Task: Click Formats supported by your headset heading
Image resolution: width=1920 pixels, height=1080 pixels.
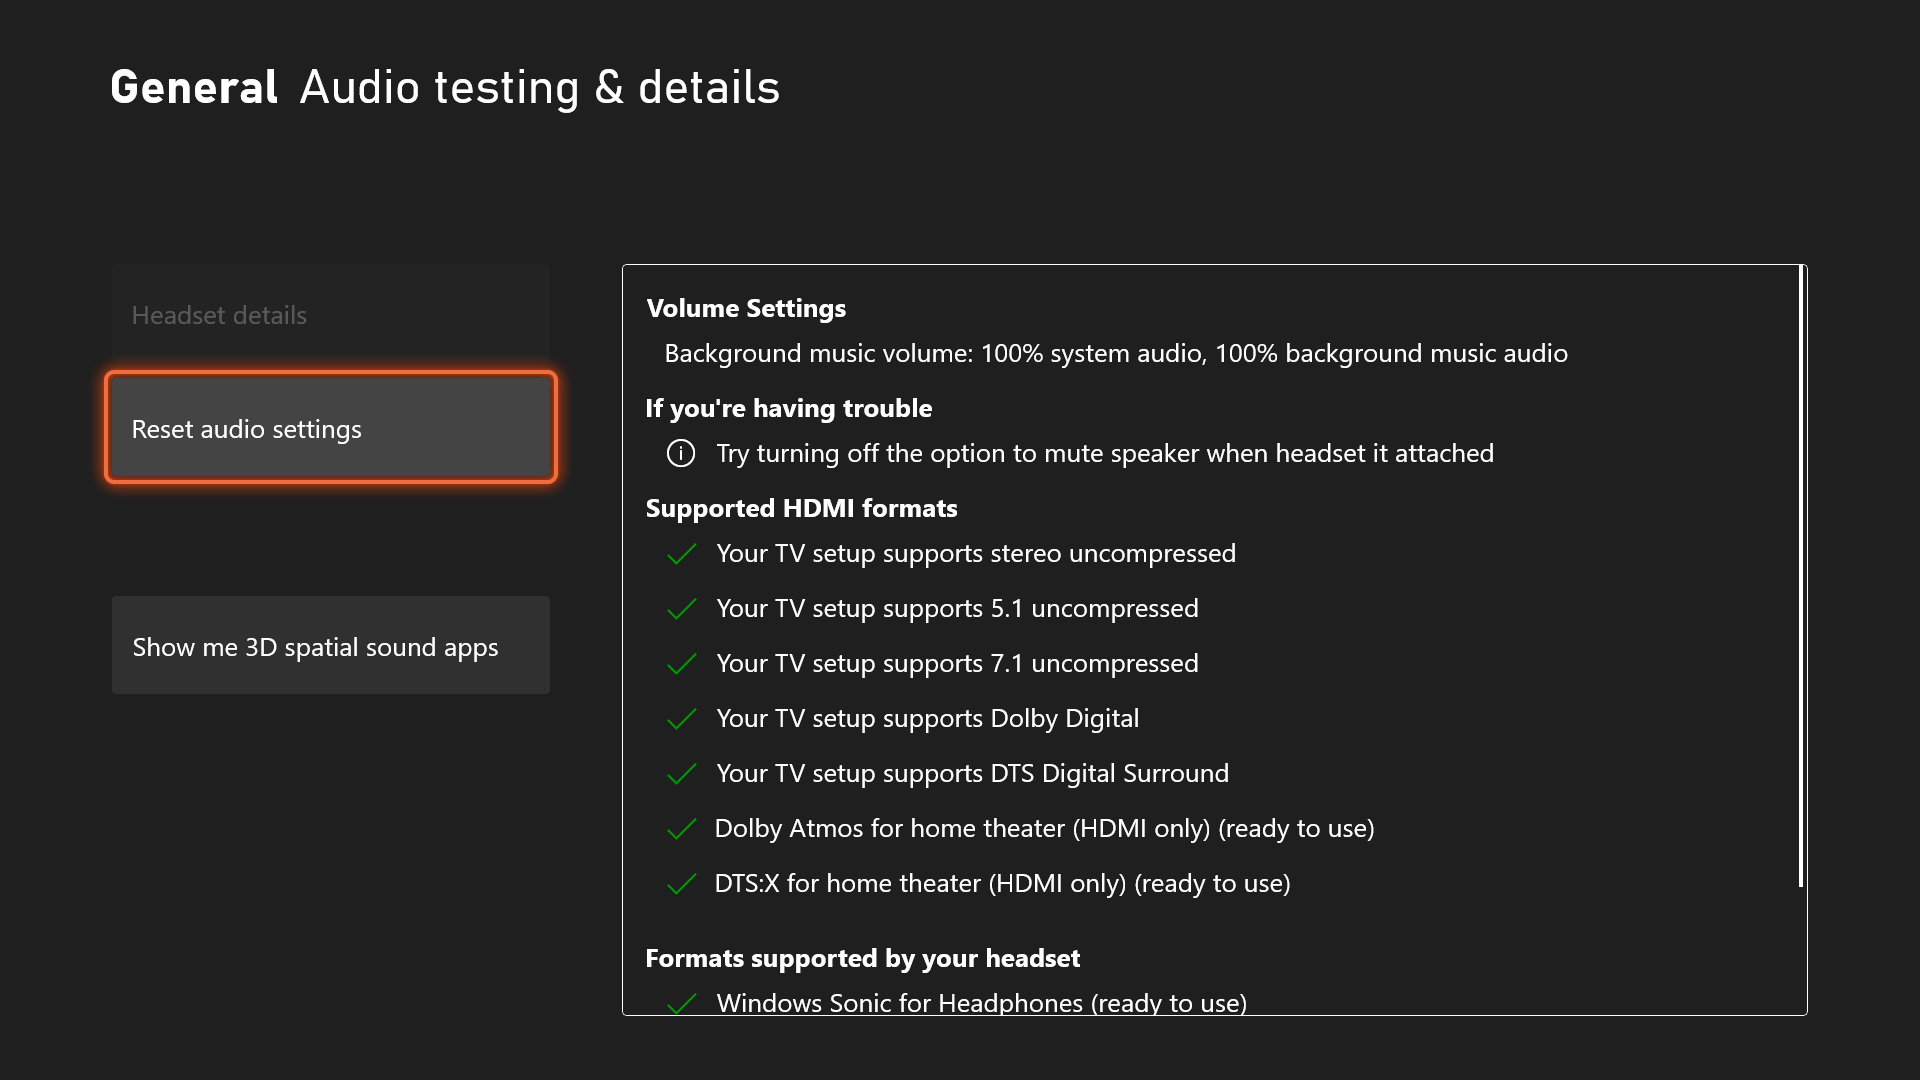Action: [862, 958]
